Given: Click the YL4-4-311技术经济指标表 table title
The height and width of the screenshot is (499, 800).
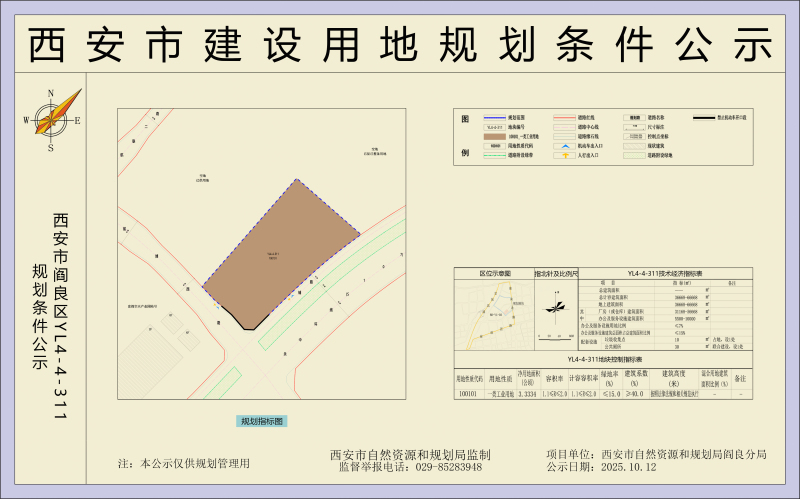Looking at the screenshot, I should [664, 273].
